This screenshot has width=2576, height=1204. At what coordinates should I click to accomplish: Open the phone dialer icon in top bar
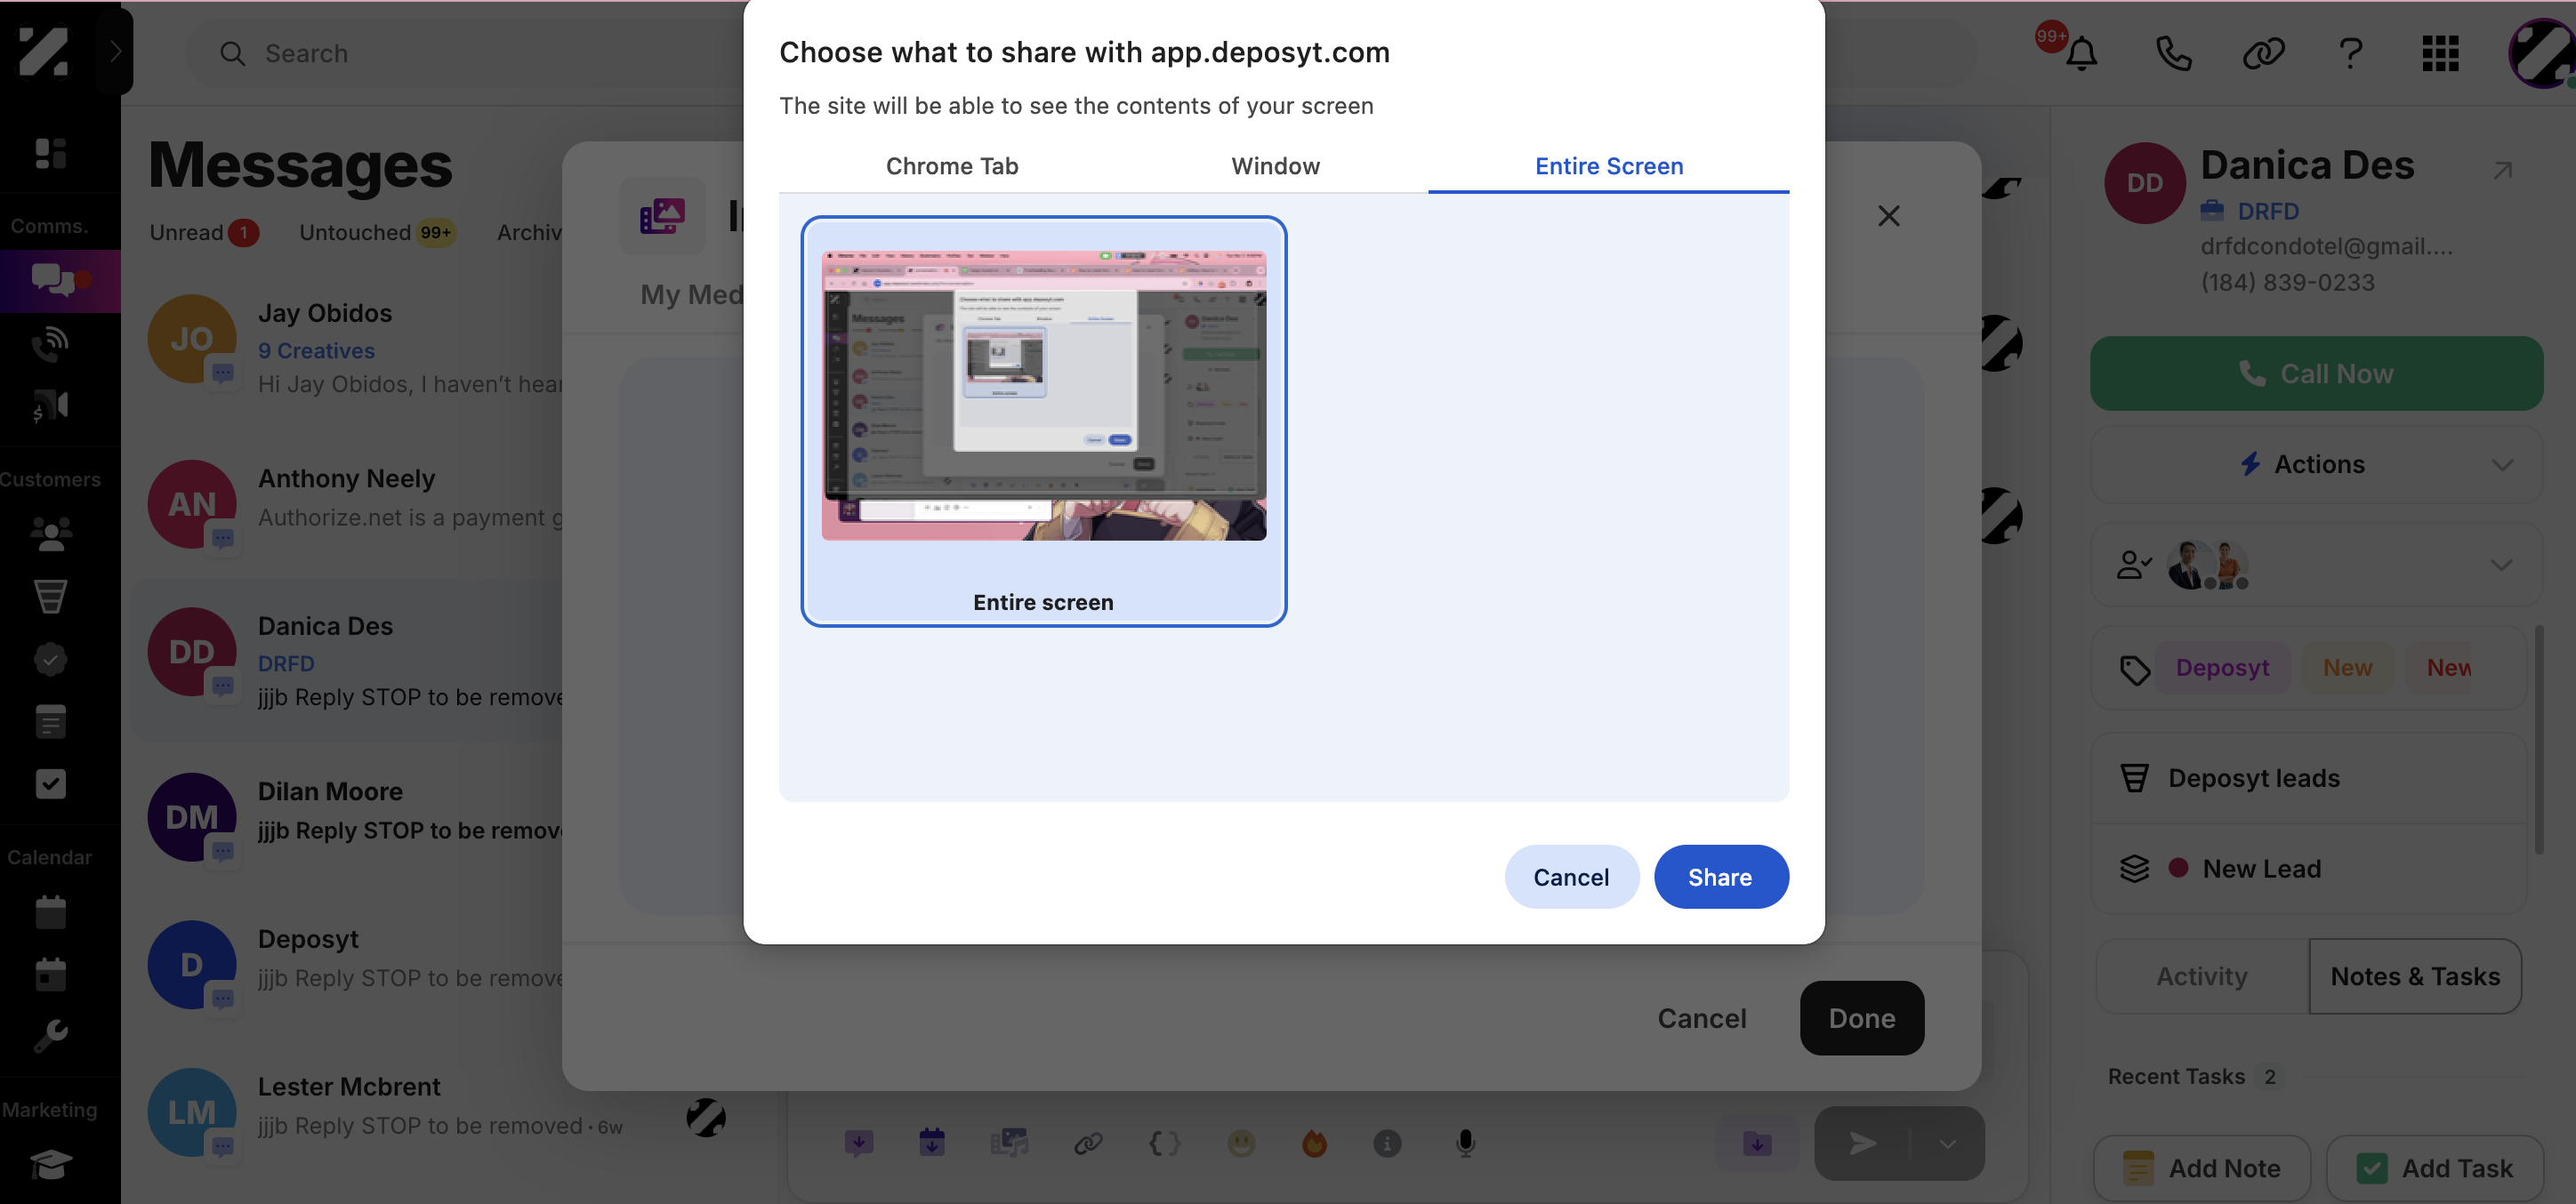click(2173, 54)
